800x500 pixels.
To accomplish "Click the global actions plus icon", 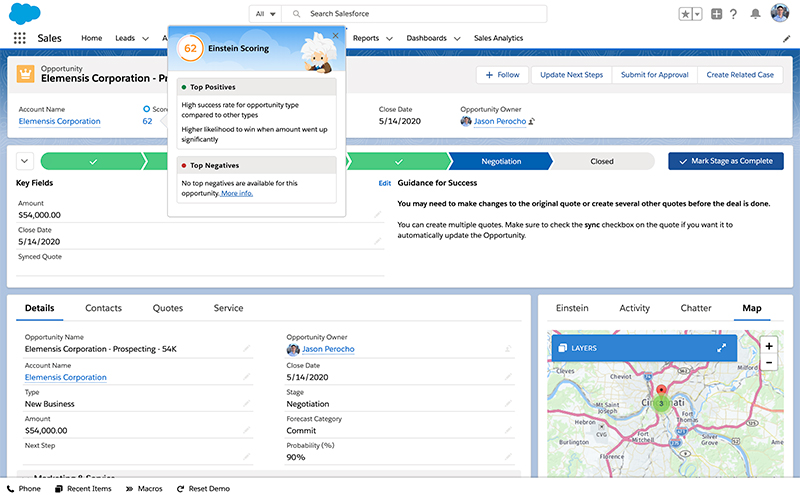I will 716,14.
